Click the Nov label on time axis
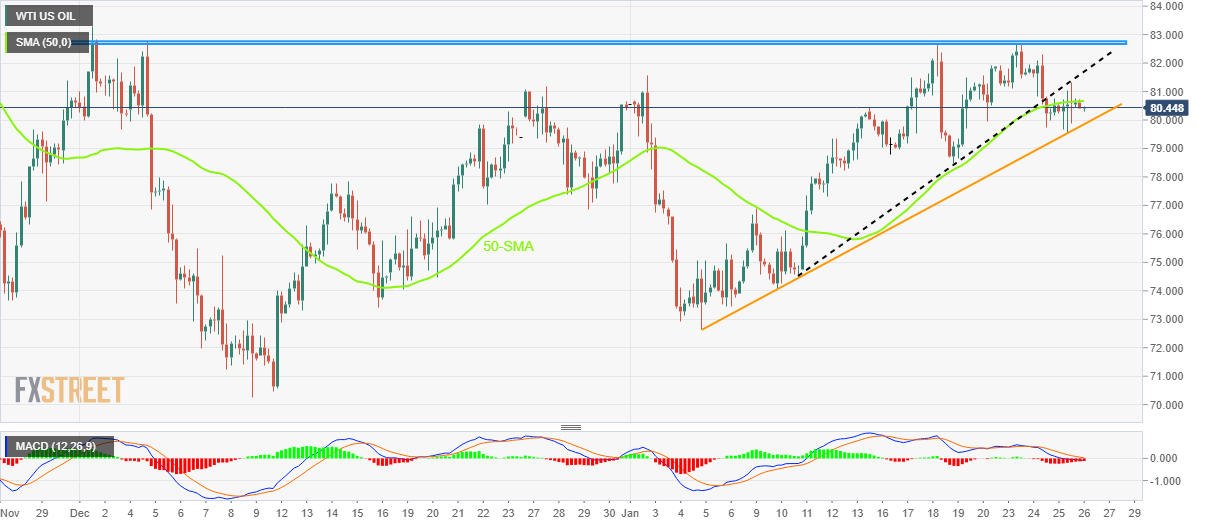Screen dimensions: 1207x526 tap(10, 513)
